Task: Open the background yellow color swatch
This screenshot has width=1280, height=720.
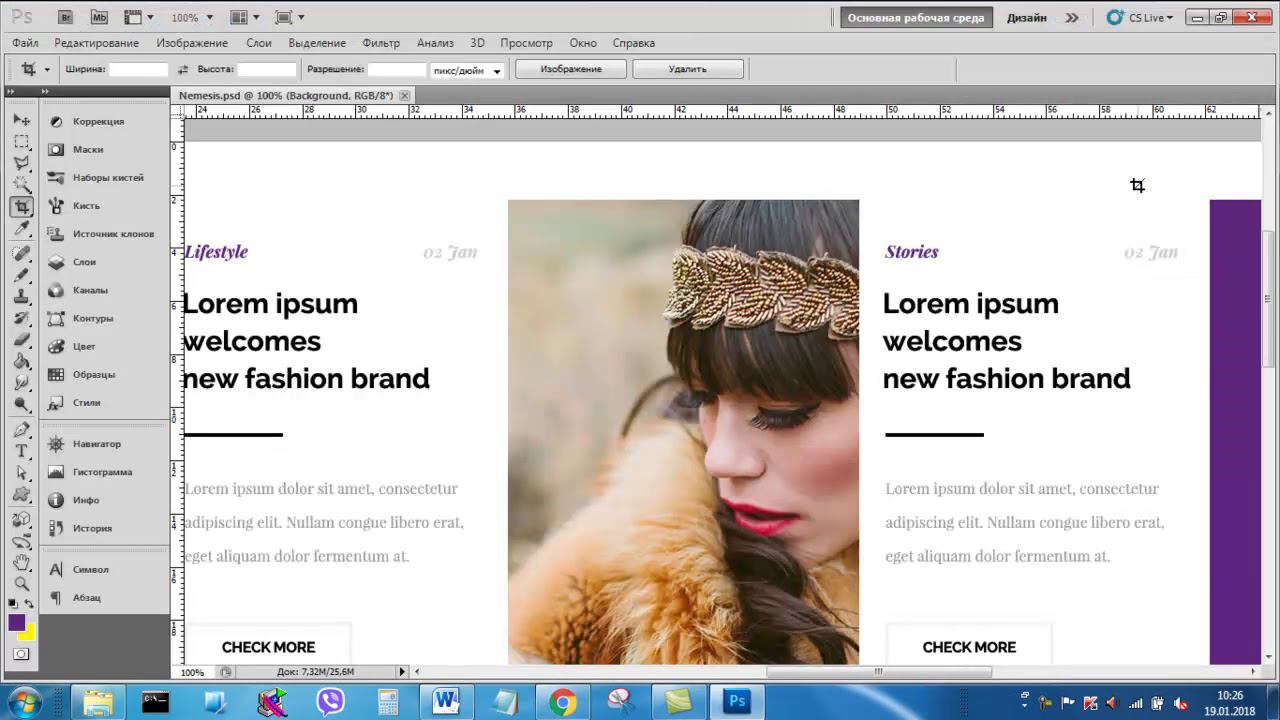Action: point(29,634)
